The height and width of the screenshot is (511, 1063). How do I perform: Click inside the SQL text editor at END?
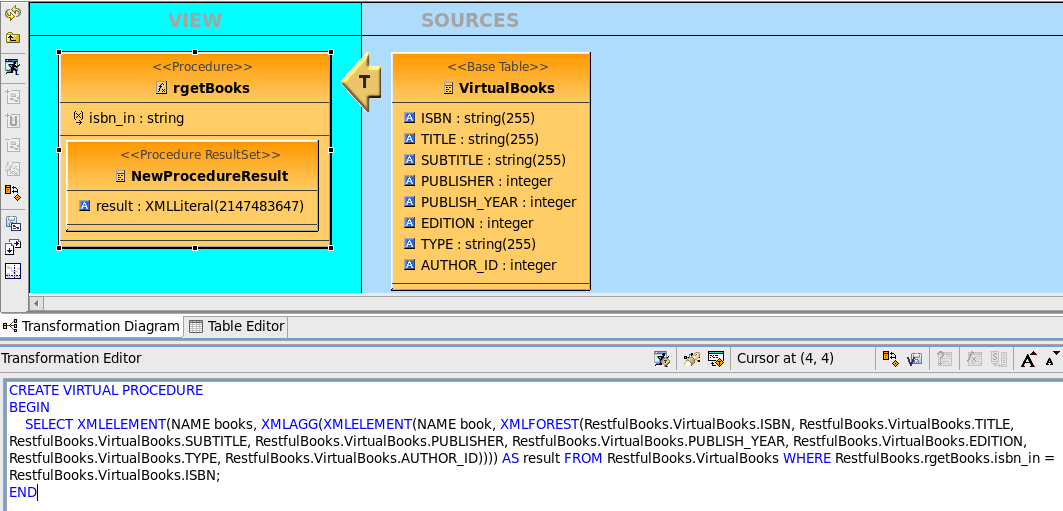click(x=23, y=493)
